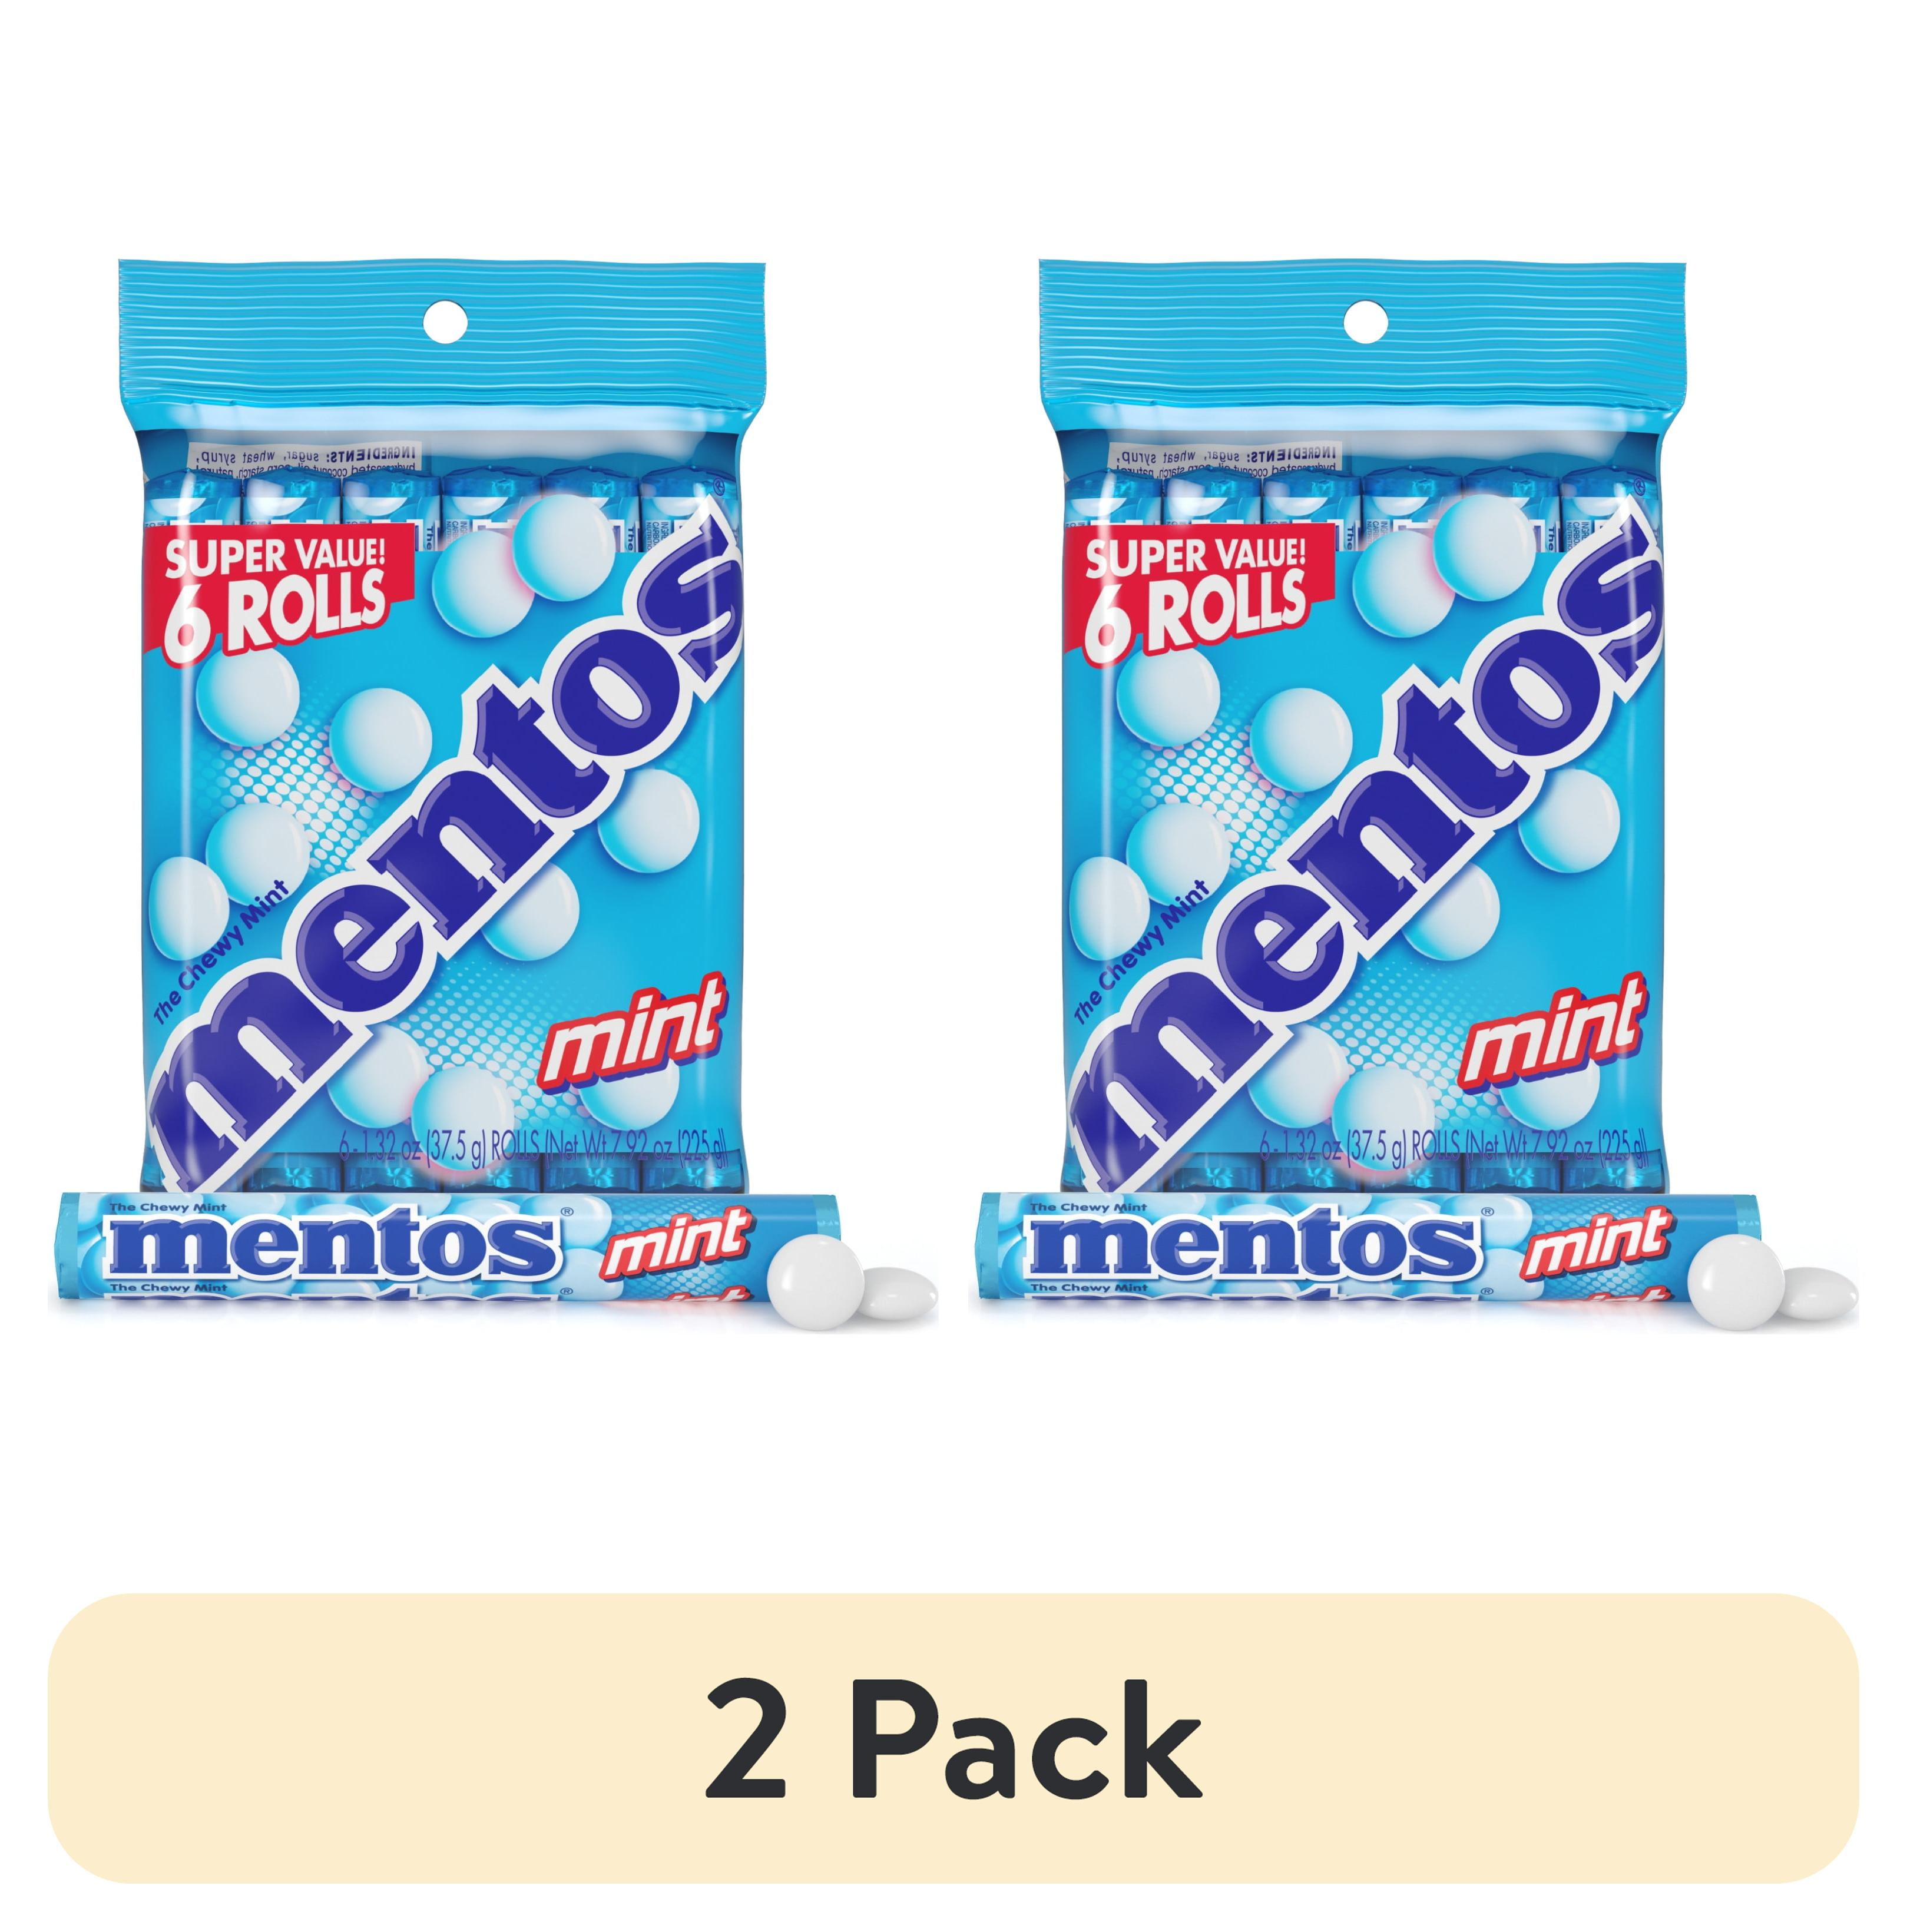
Task: Click the hang hole on right bag
Action: (x=1365, y=322)
